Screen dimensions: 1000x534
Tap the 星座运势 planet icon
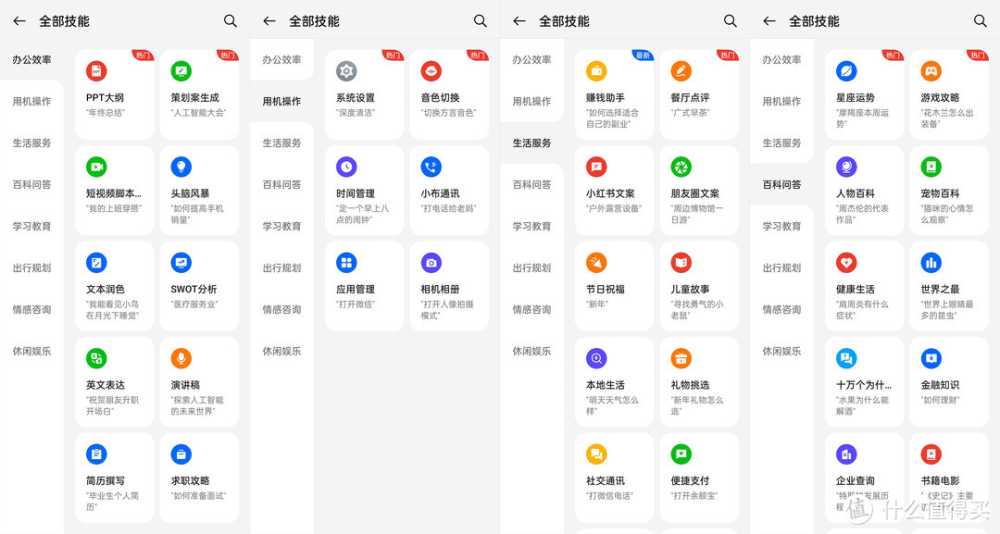(846, 71)
